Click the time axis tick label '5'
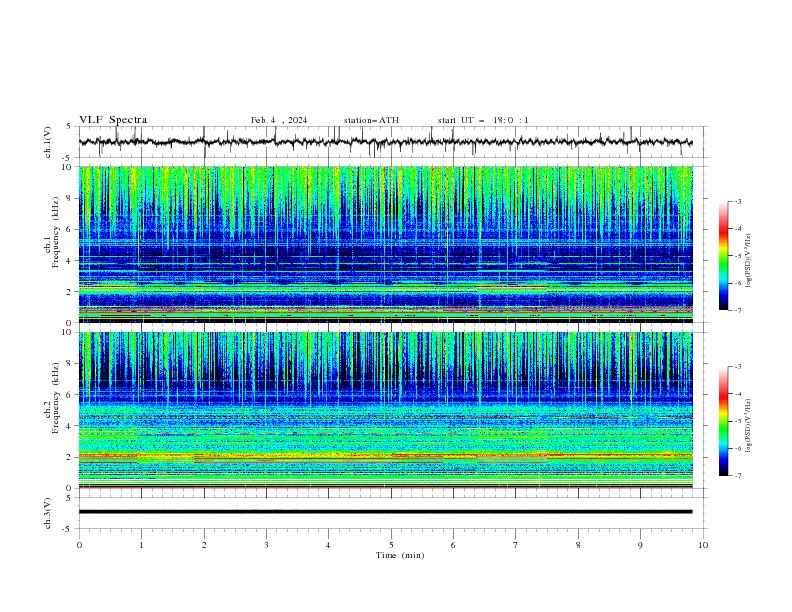The image size is (792, 612). click(391, 545)
